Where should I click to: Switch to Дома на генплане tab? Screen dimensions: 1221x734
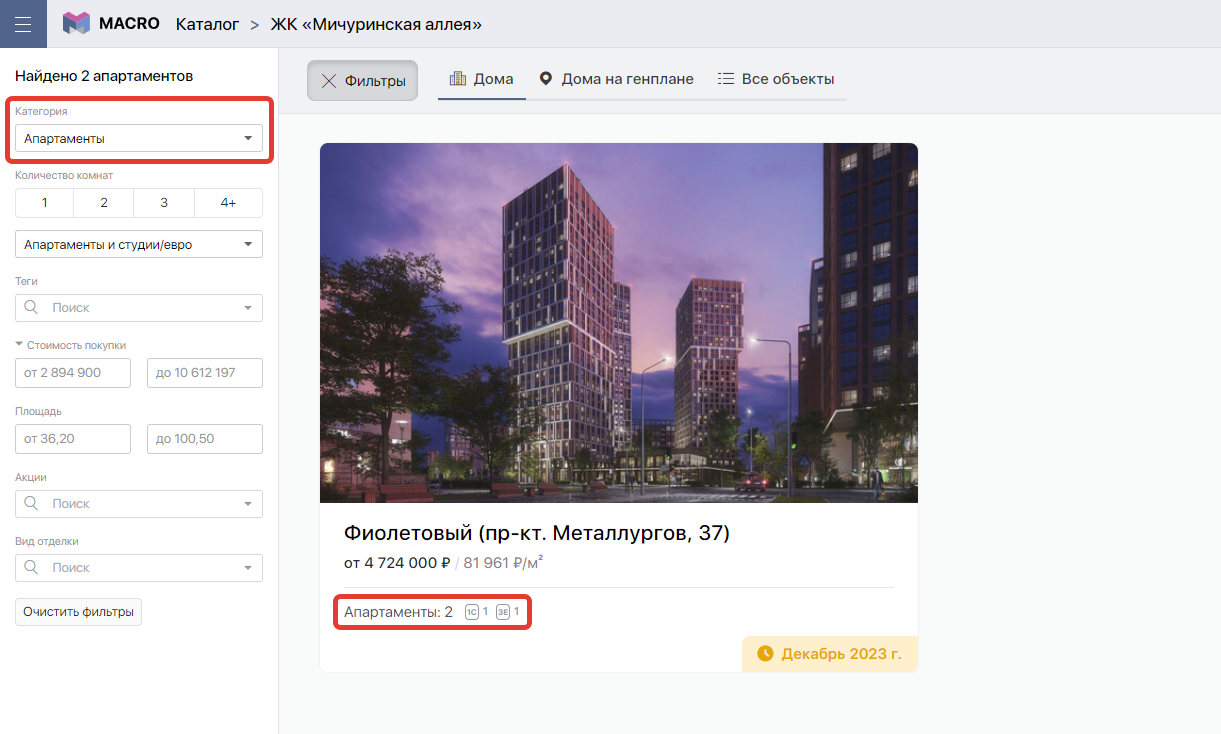[616, 79]
